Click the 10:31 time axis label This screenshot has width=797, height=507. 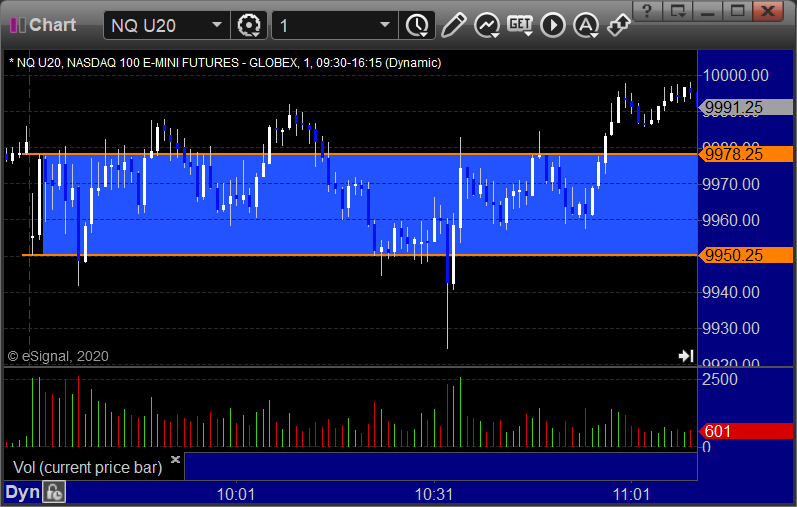(x=434, y=494)
